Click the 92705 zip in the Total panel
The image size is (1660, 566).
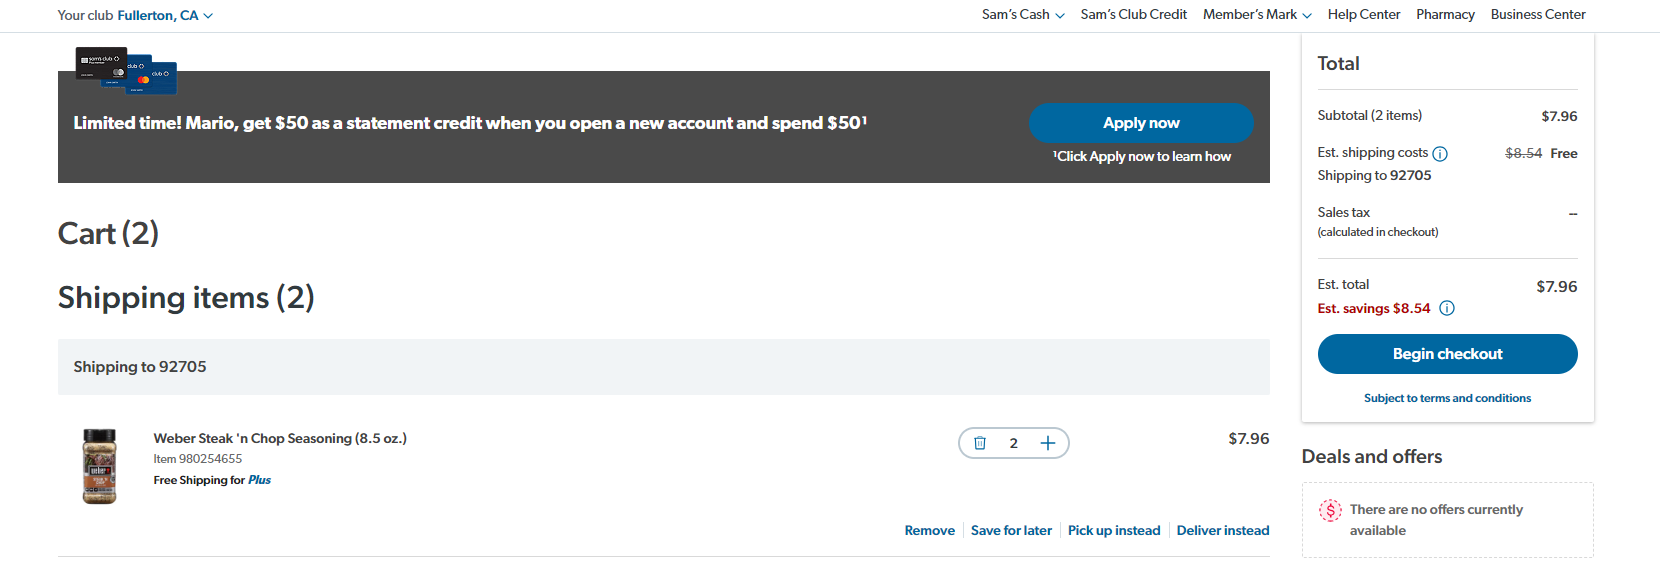coord(1410,175)
